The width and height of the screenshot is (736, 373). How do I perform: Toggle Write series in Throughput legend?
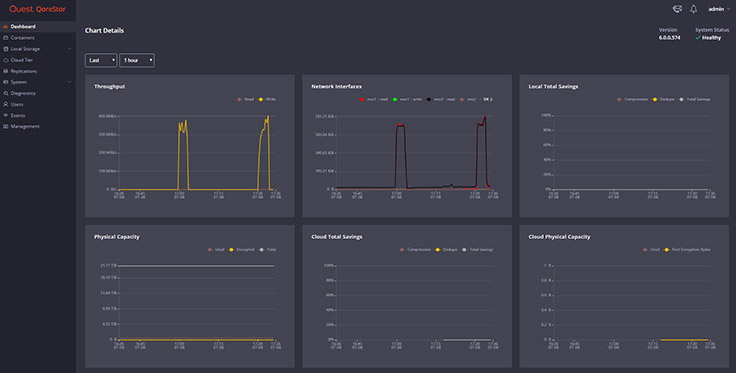[268, 99]
